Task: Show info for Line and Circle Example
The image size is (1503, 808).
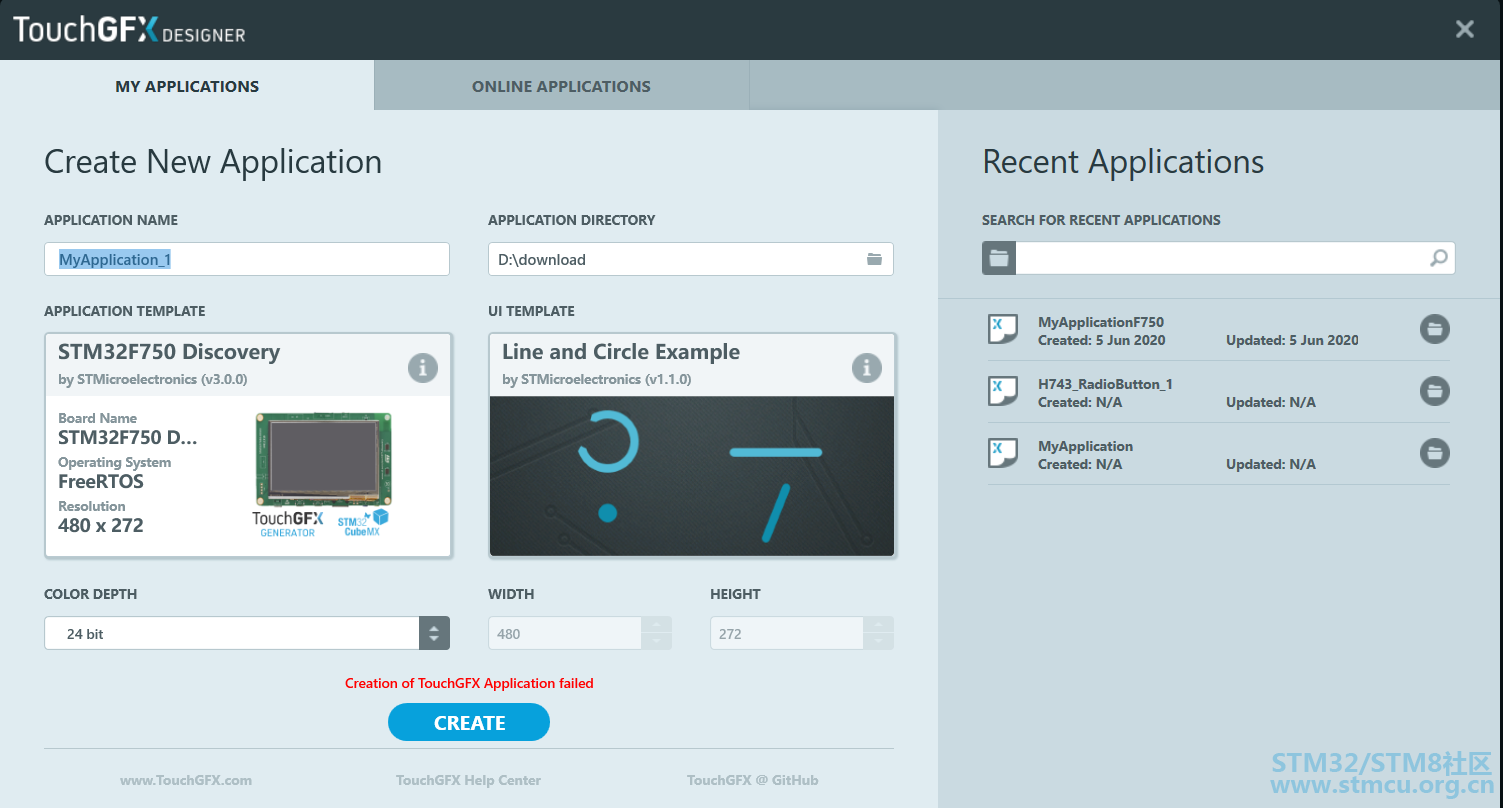Action: pyautogui.click(x=867, y=368)
